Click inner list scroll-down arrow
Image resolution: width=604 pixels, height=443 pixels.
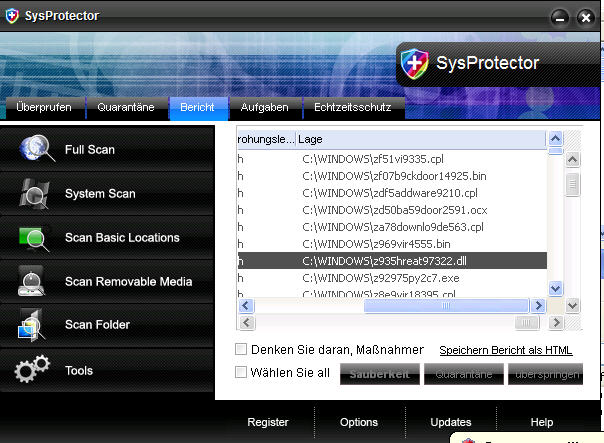pos(555,288)
